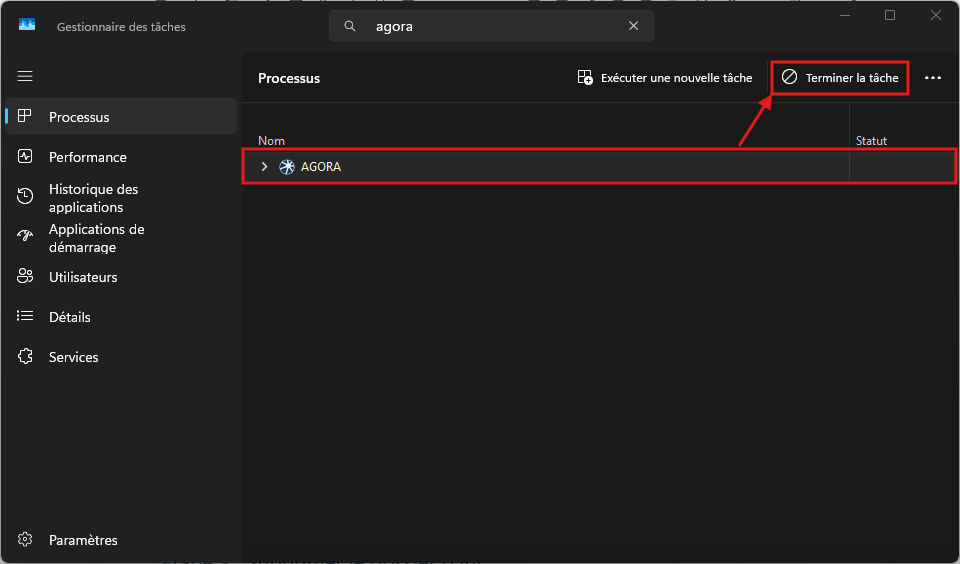The height and width of the screenshot is (564, 960).
Task: Open the Services page
Action: (x=121, y=356)
